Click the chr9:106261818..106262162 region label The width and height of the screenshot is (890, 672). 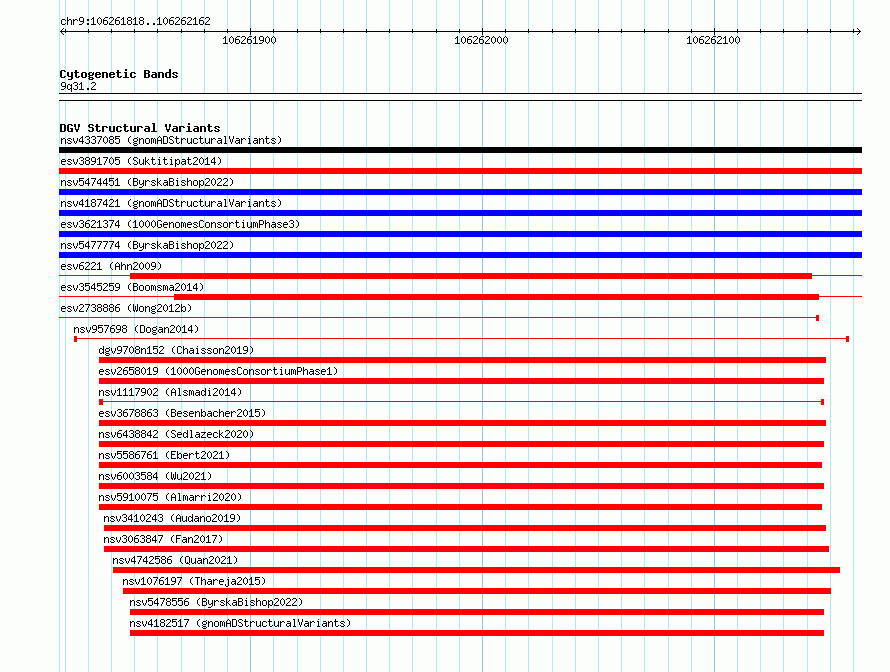(x=135, y=22)
